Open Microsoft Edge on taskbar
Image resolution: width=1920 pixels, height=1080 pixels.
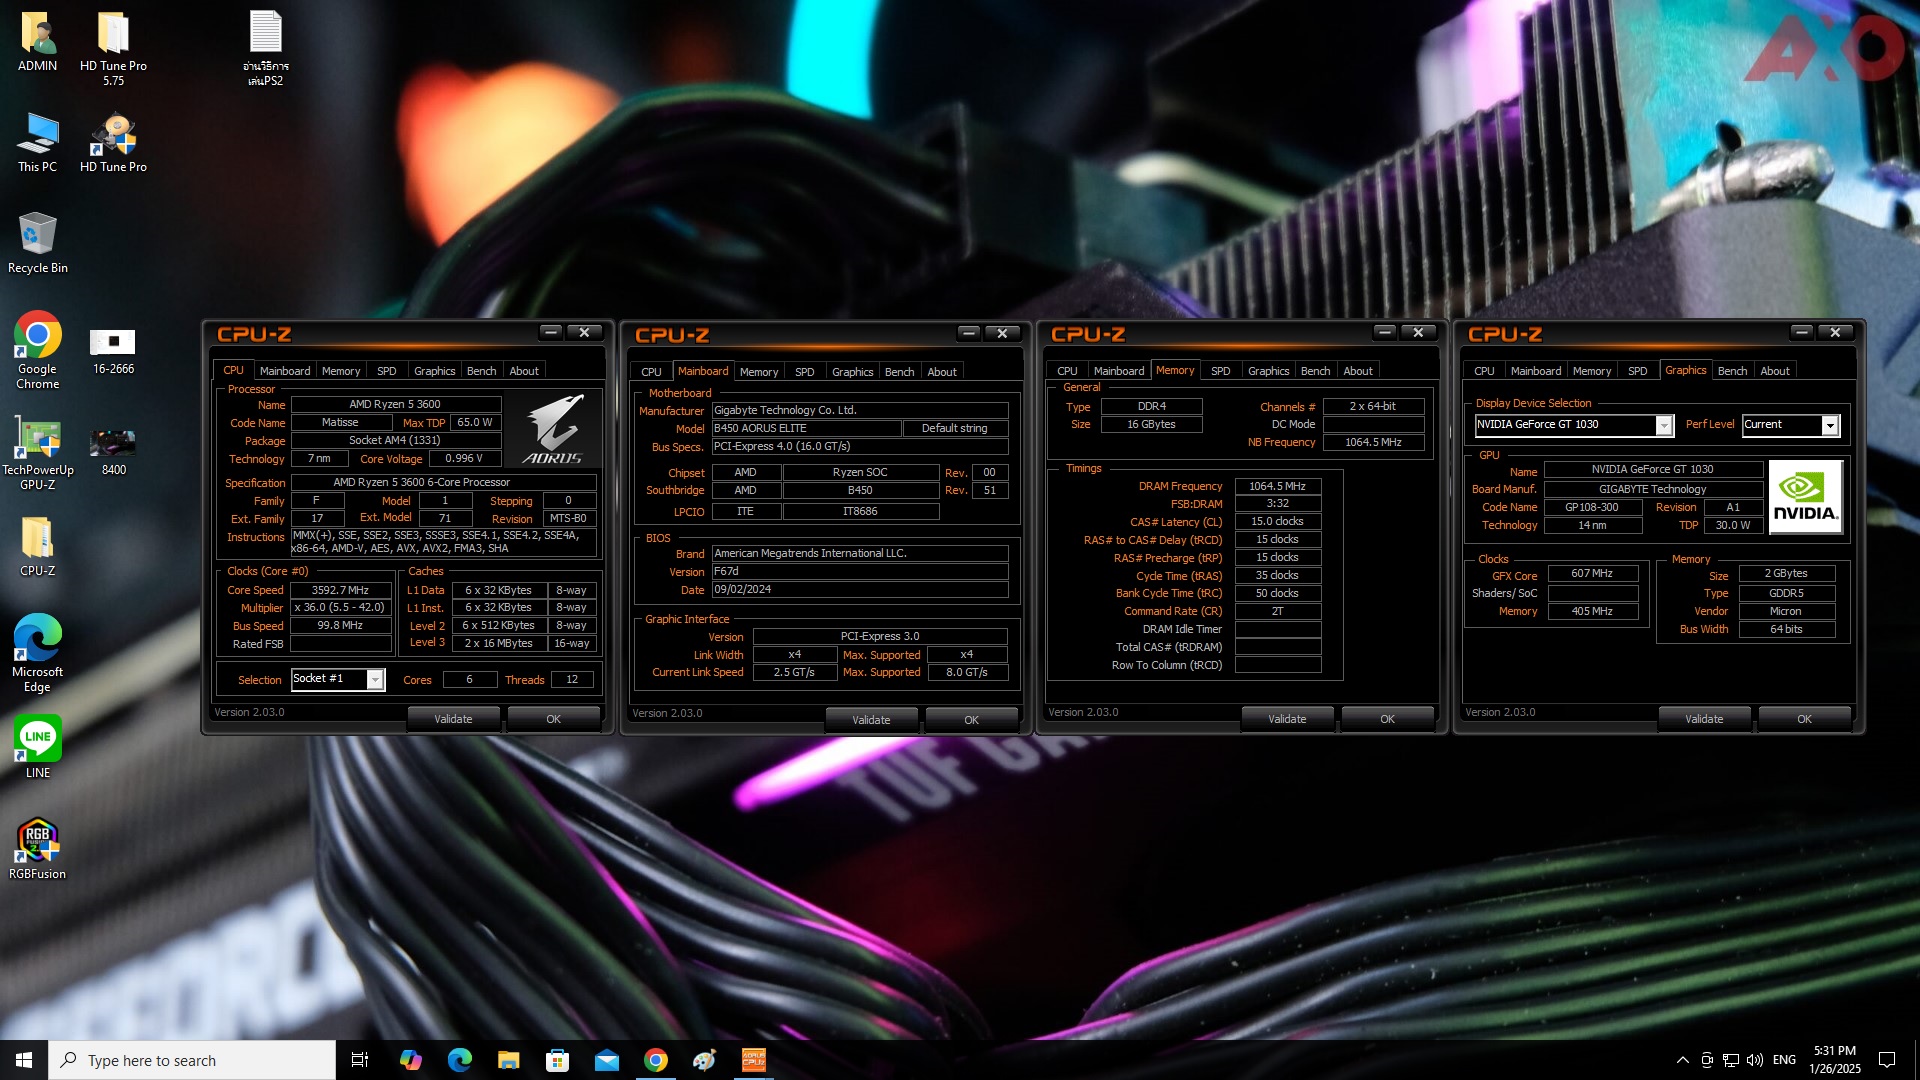click(x=459, y=1060)
